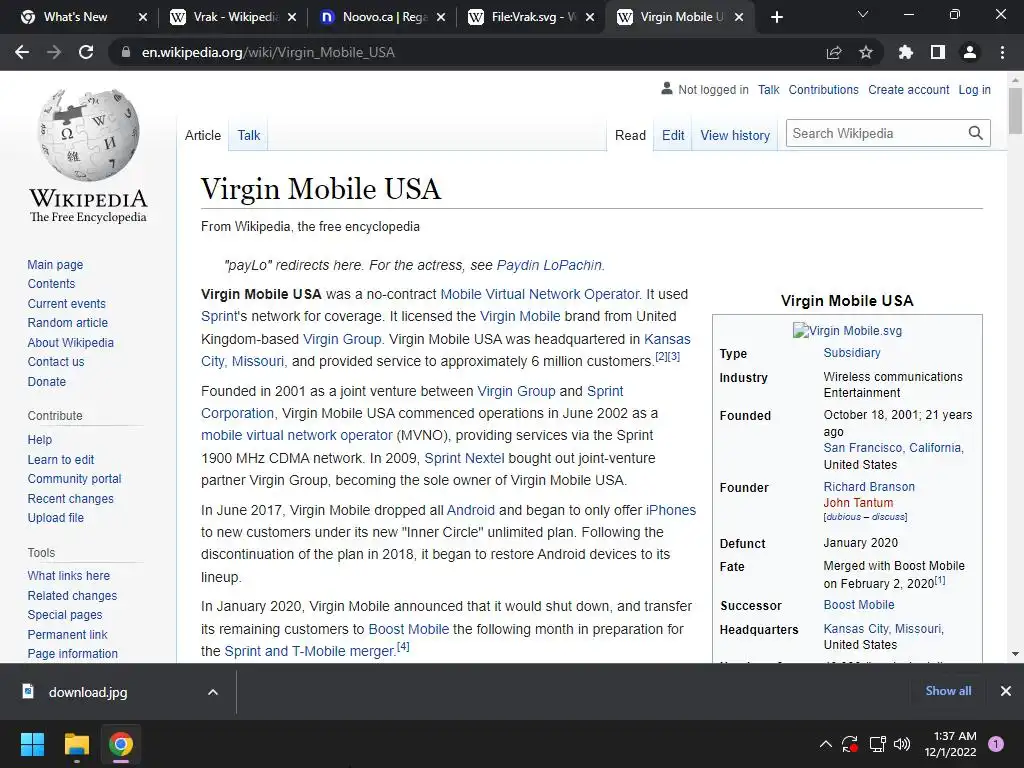Open the tab search dropdown arrow

[x=863, y=14]
